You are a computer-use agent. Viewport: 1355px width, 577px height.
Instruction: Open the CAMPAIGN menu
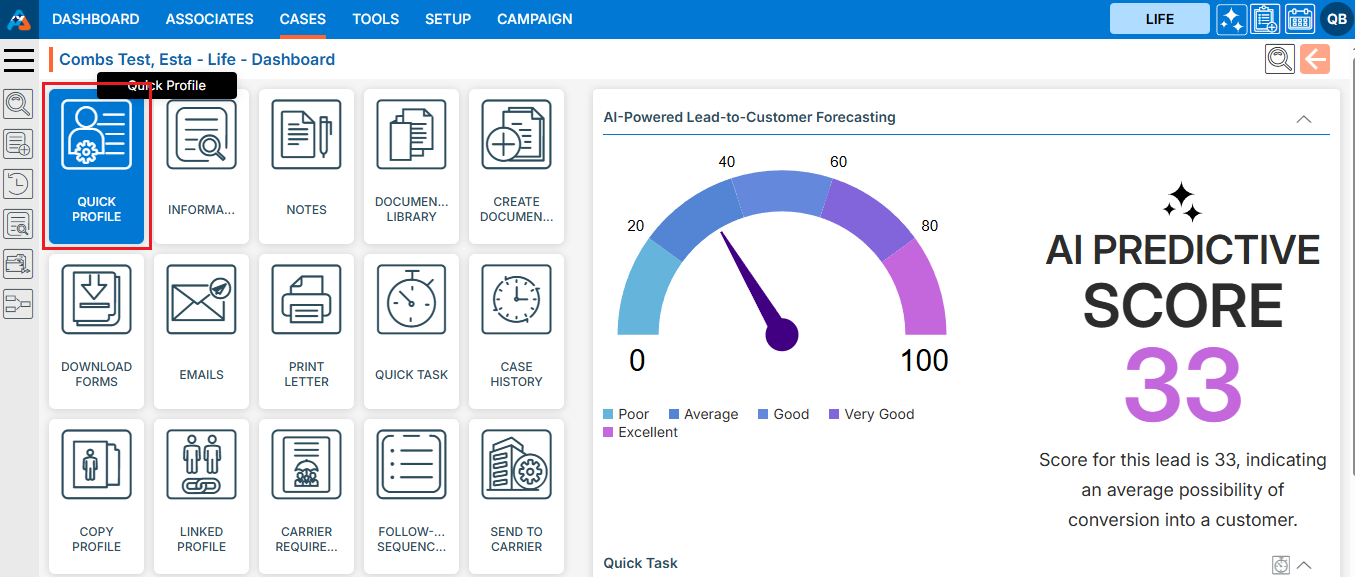point(534,19)
